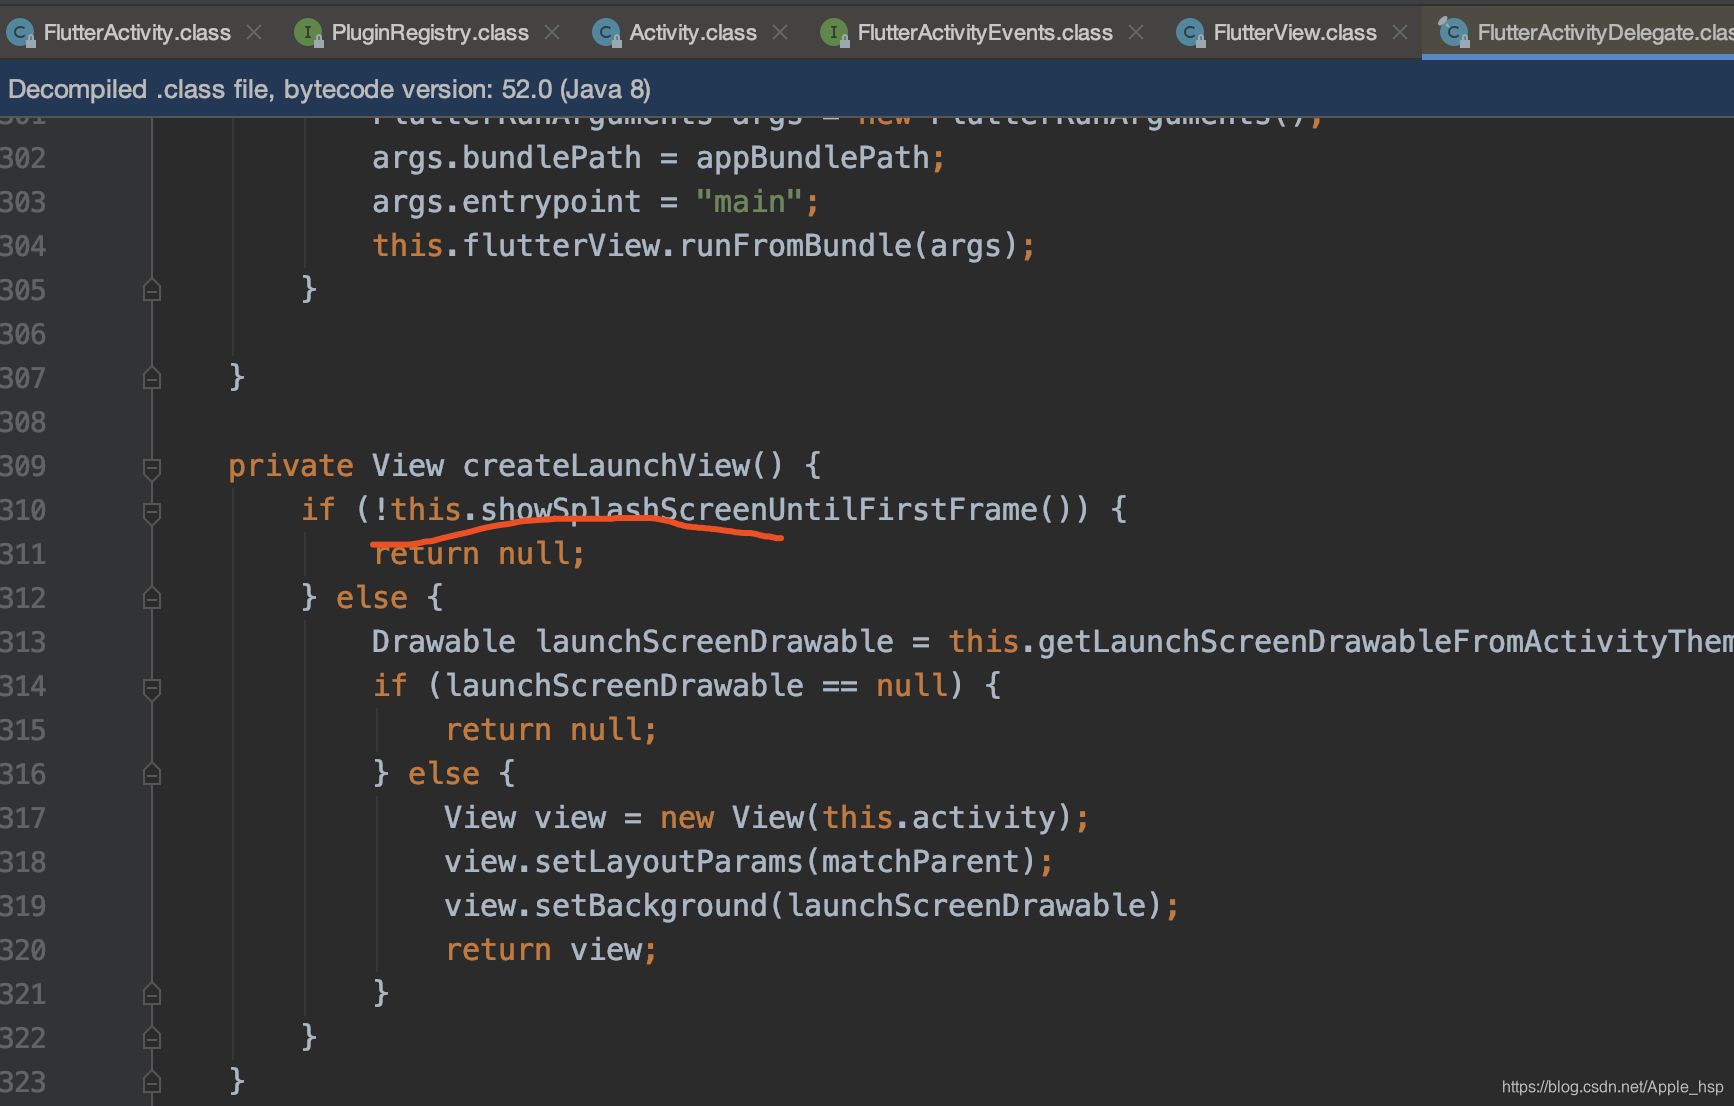Click interface icon on FlutterActivityEvents.class tab
This screenshot has height=1106, width=1734.
(x=834, y=33)
